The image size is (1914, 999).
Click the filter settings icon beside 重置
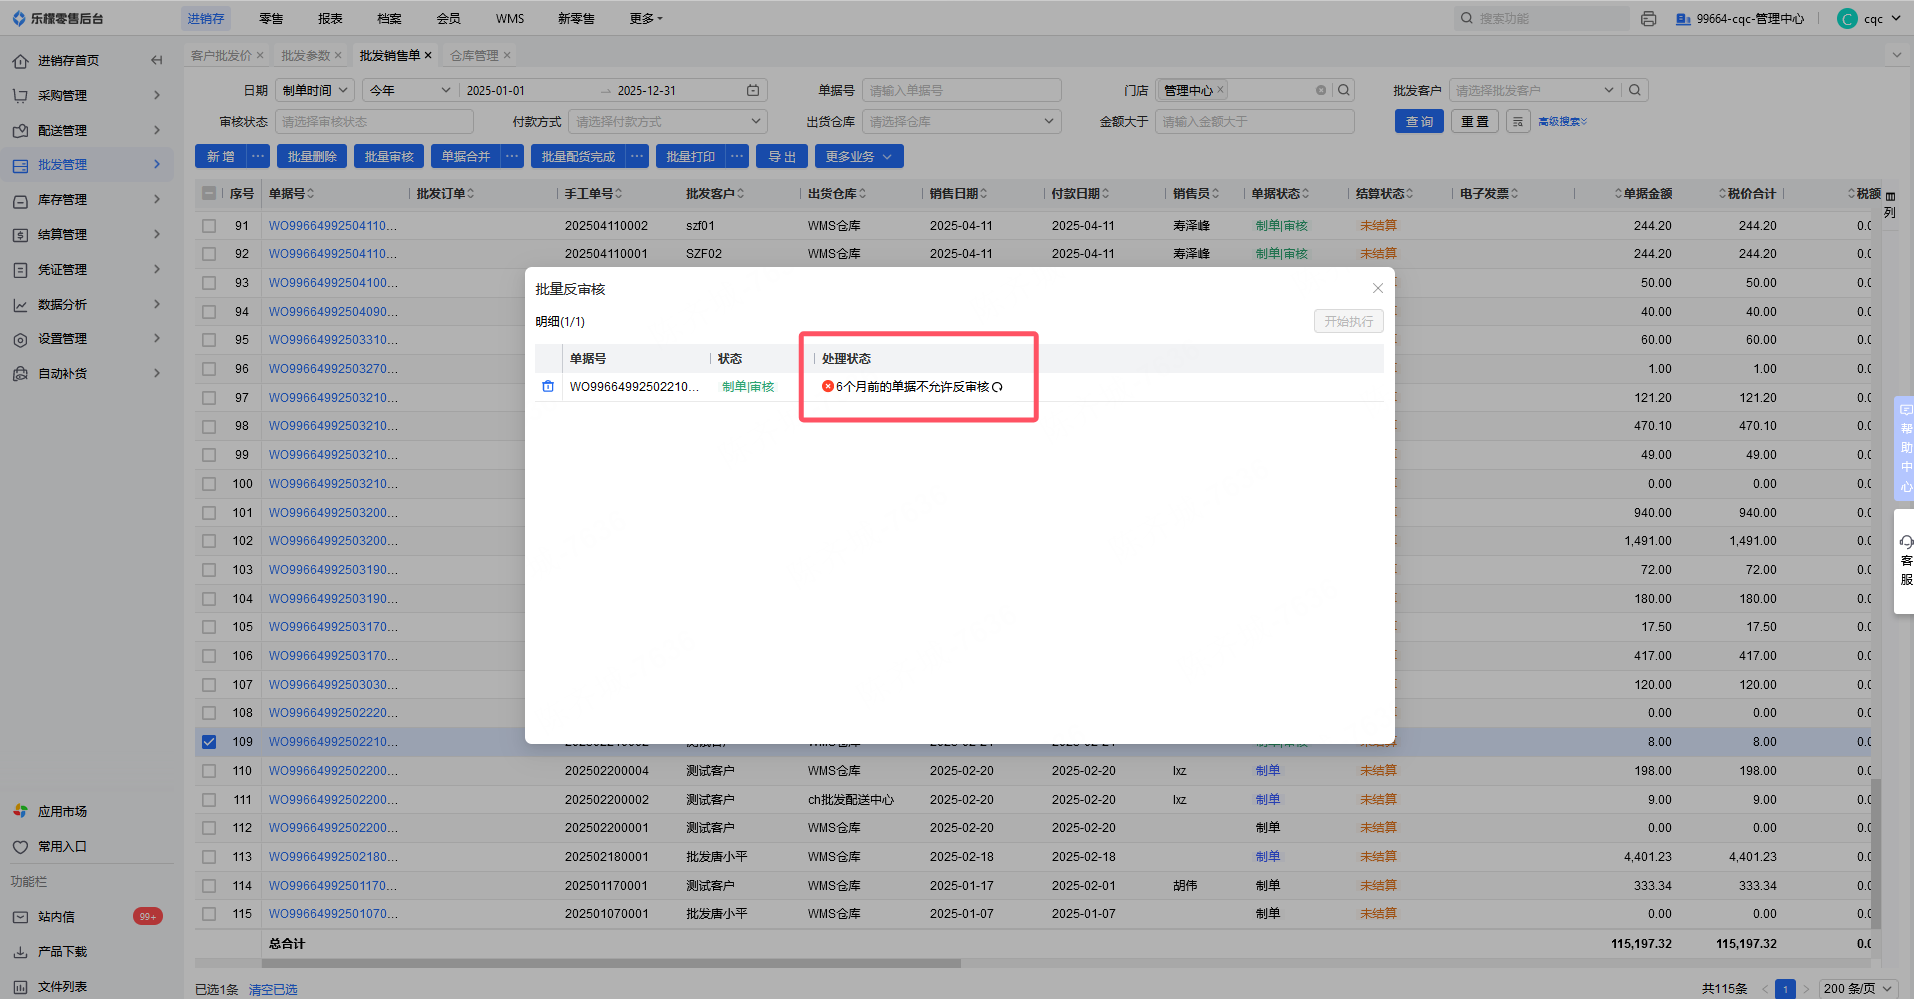(1518, 122)
